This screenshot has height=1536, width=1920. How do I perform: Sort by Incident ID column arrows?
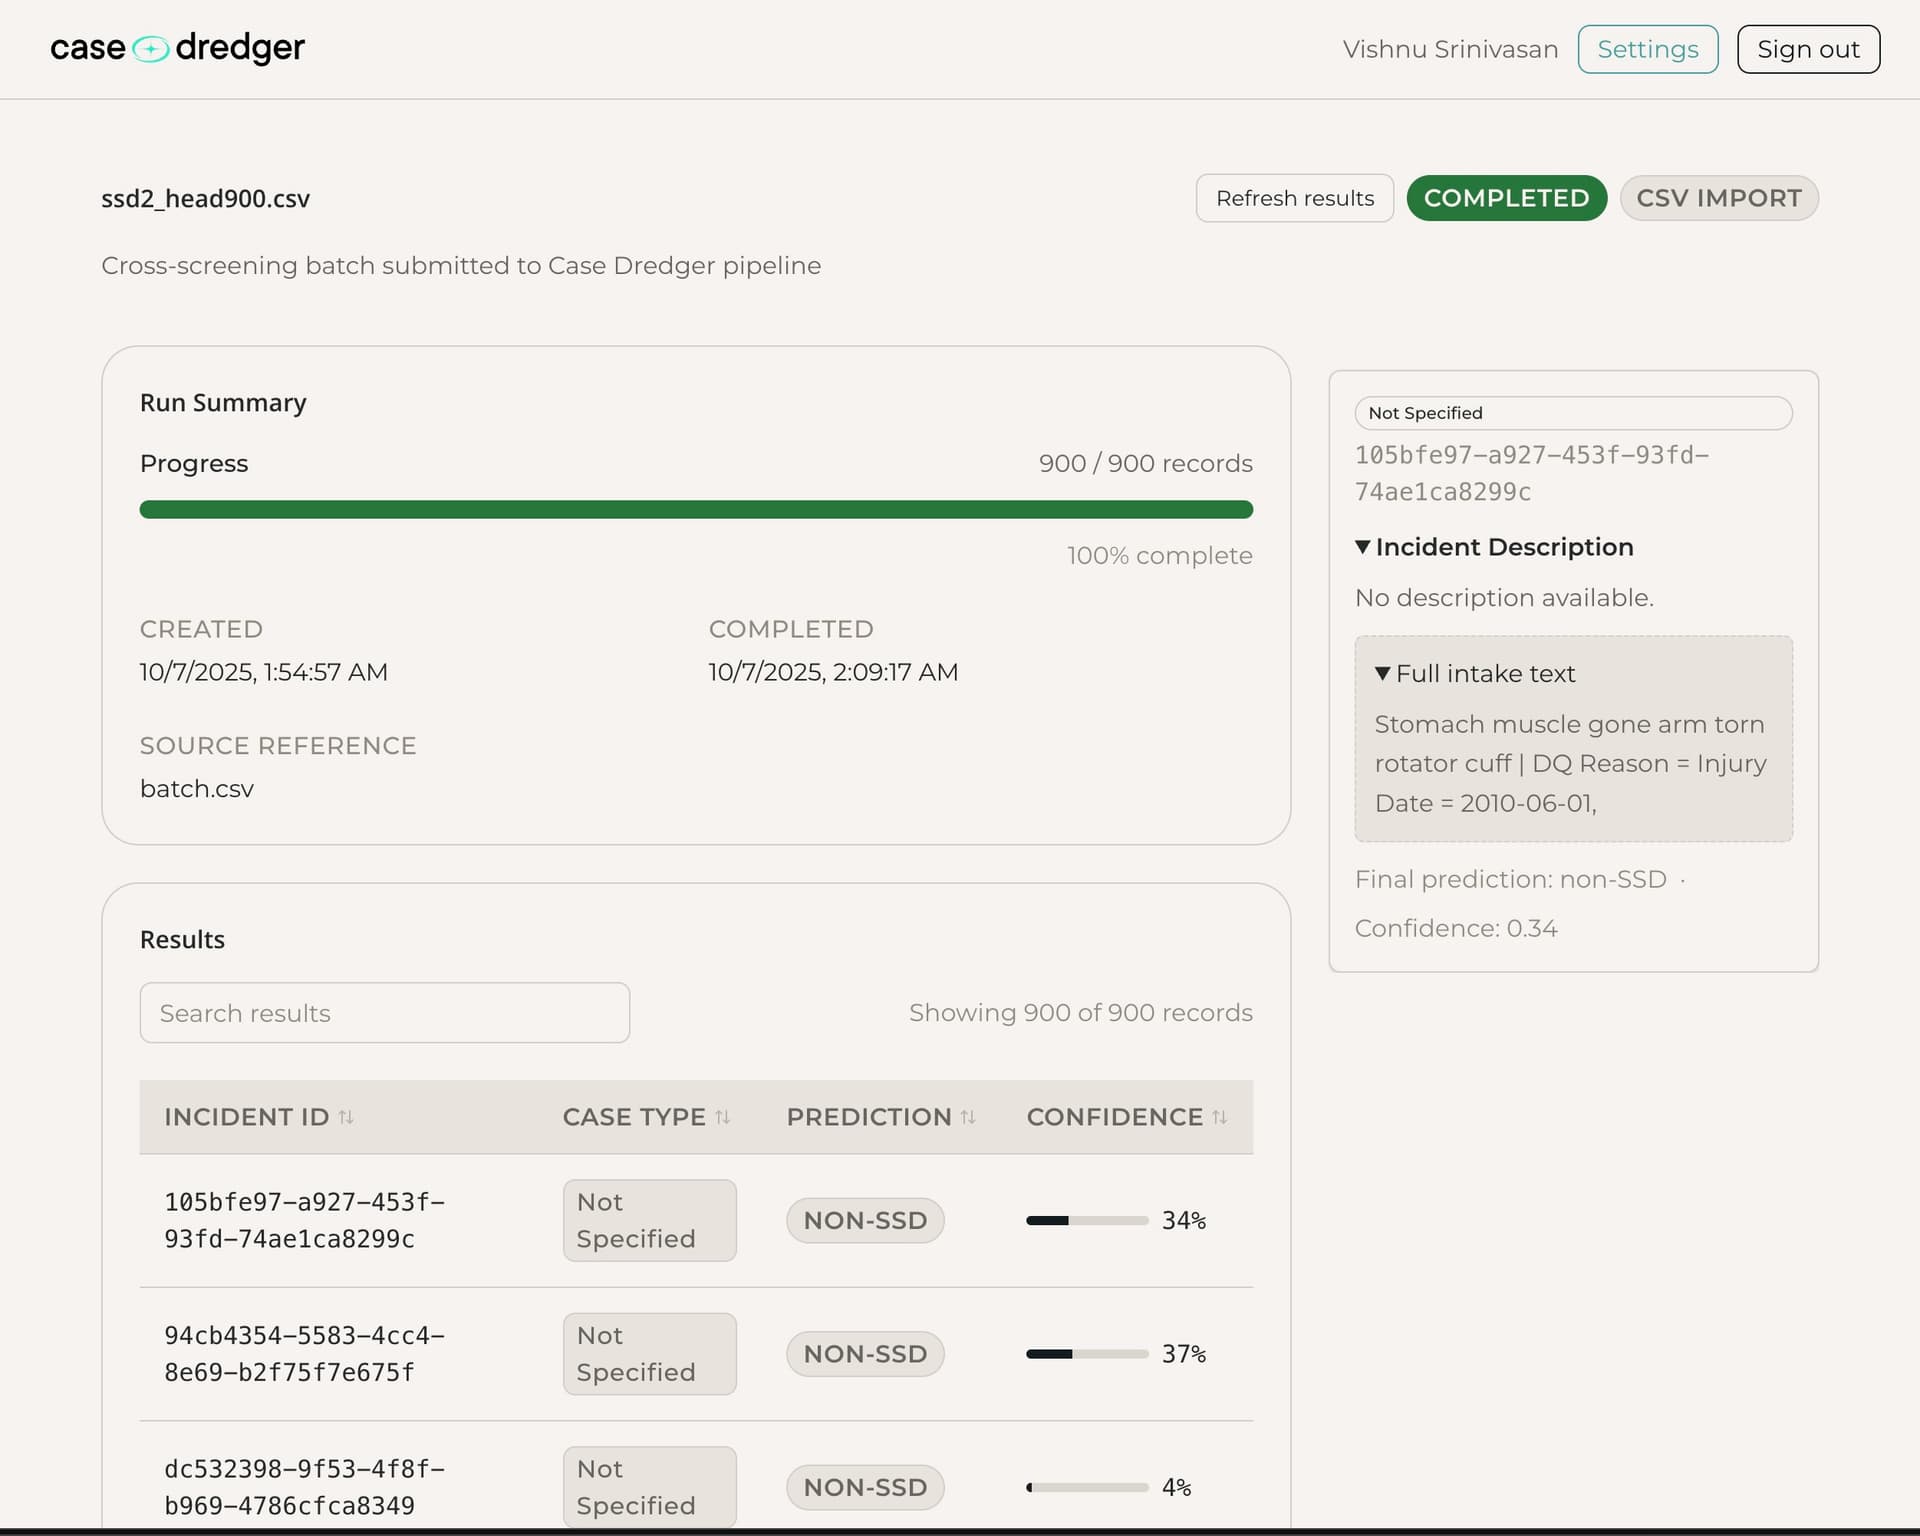[346, 1117]
